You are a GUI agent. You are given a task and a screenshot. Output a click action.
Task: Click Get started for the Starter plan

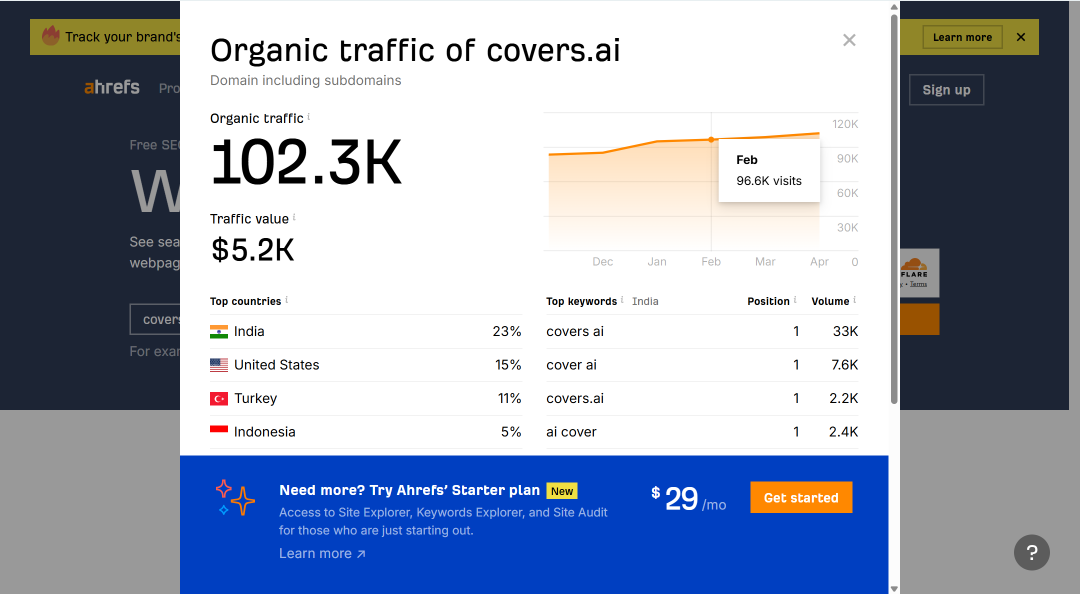[x=801, y=498]
